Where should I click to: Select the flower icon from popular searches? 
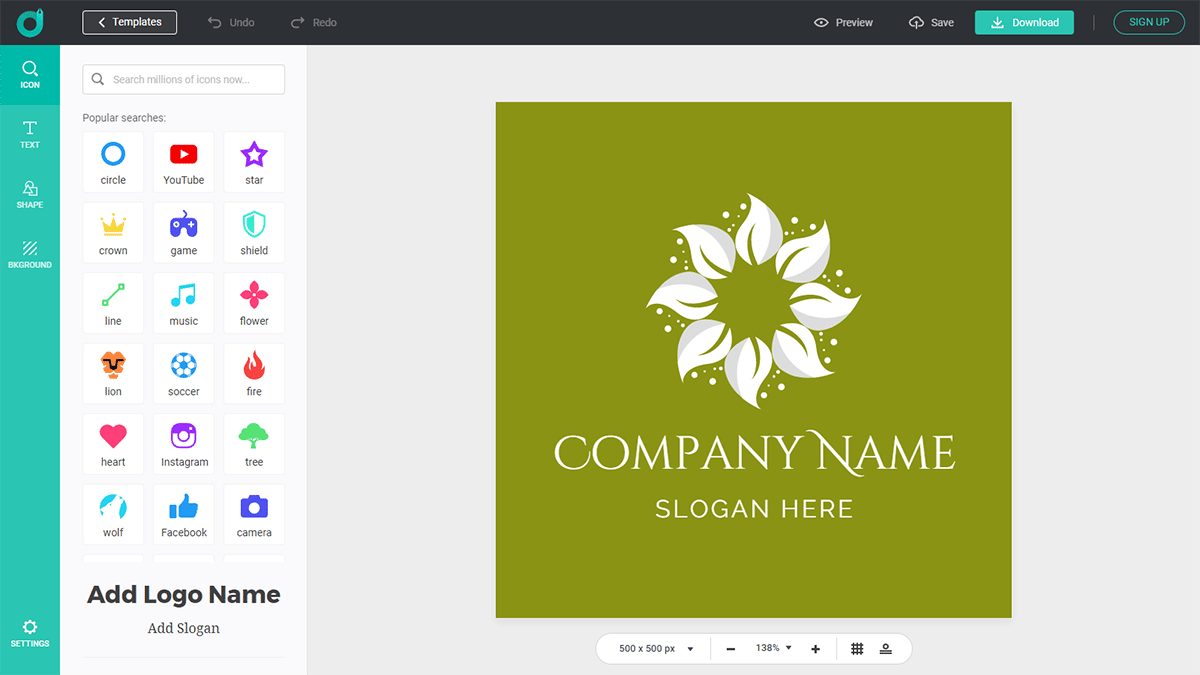[x=254, y=302]
